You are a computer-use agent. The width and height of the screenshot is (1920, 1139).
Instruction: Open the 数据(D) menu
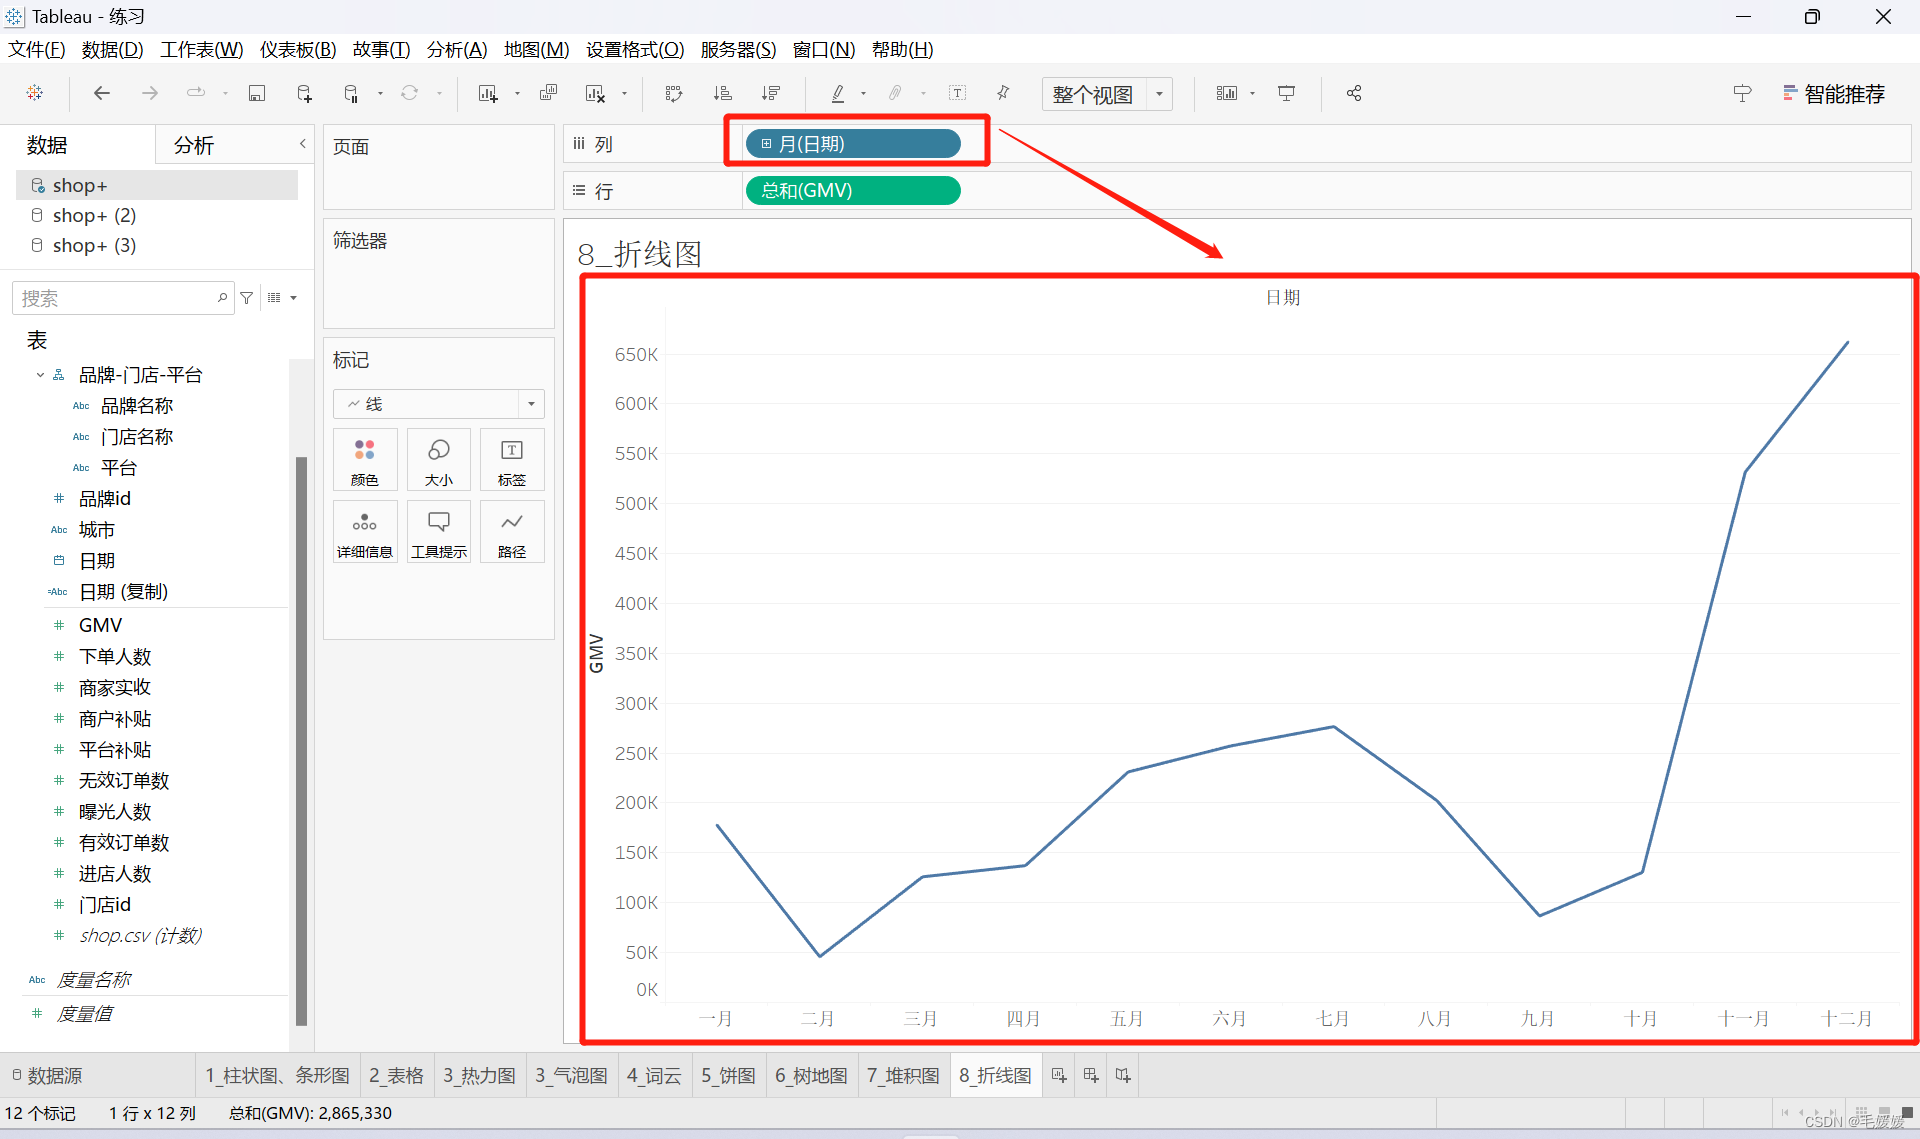coord(112,49)
